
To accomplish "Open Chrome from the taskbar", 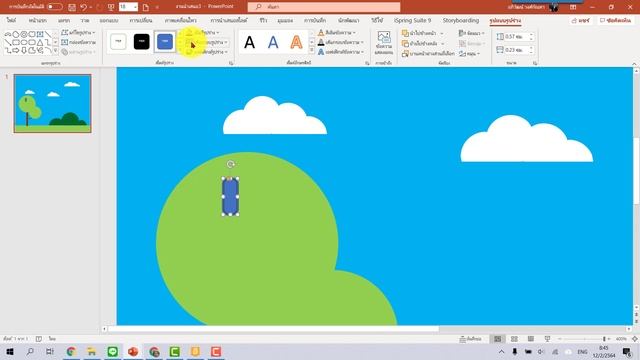I will (x=71, y=351).
